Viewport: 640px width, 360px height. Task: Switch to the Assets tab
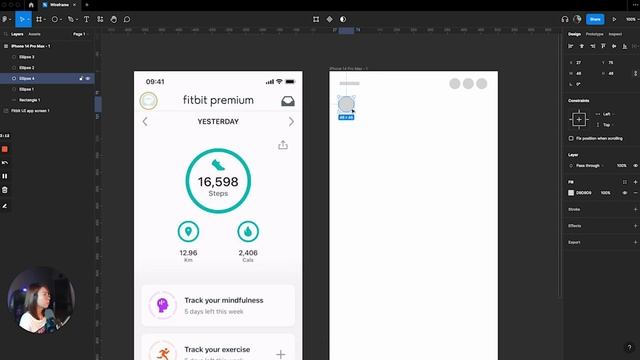(x=34, y=34)
